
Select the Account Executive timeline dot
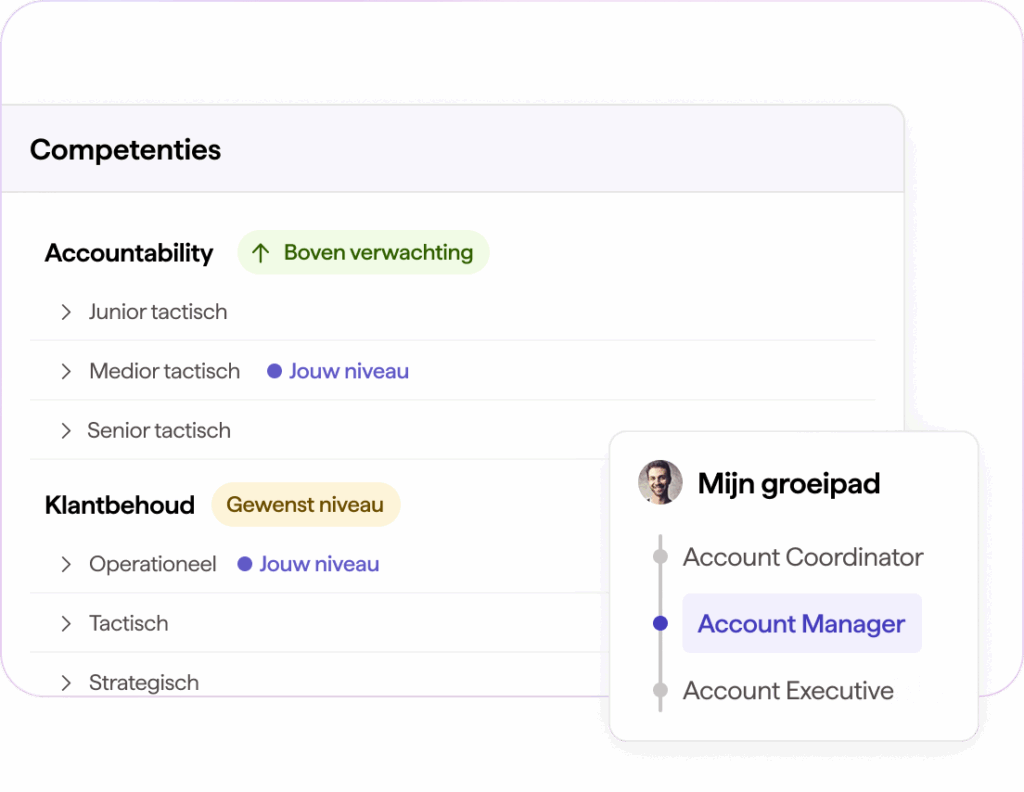click(660, 690)
